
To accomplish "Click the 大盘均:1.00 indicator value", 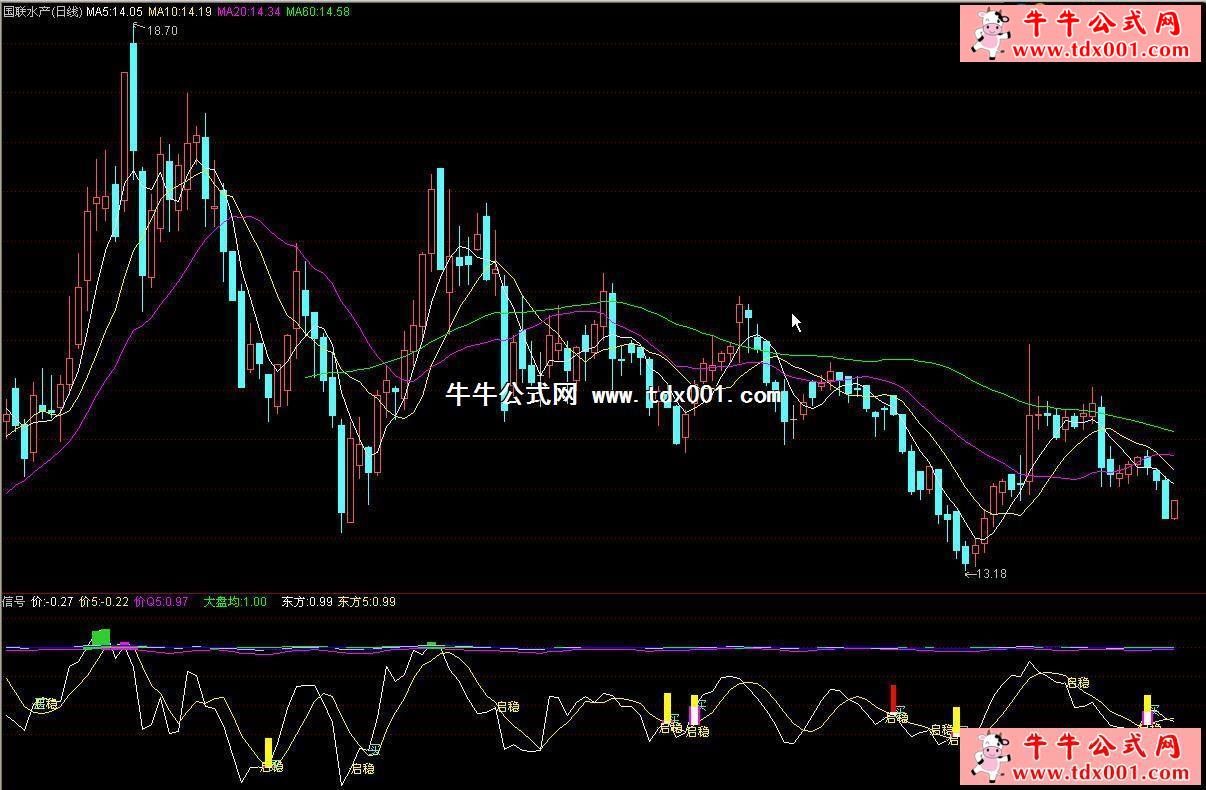I will click(x=235, y=602).
